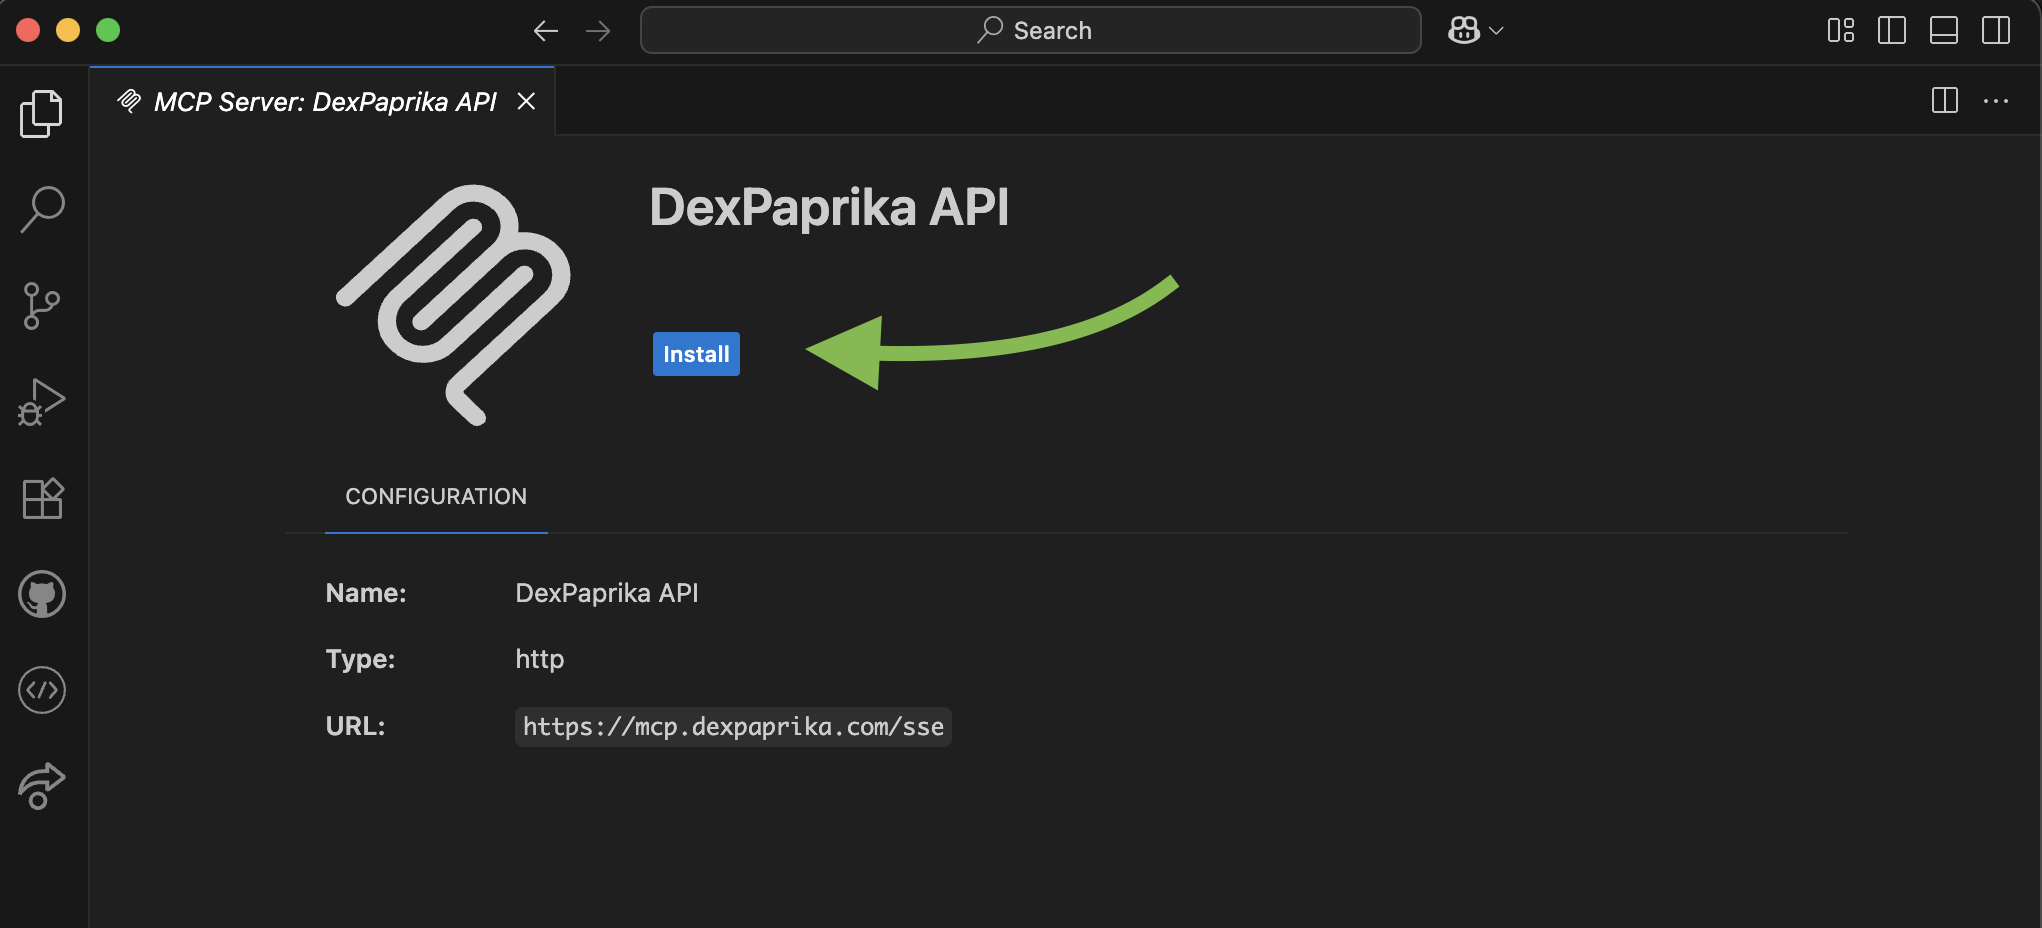Expand the Copilot dropdown chevron
The height and width of the screenshot is (928, 2042).
point(1497,30)
